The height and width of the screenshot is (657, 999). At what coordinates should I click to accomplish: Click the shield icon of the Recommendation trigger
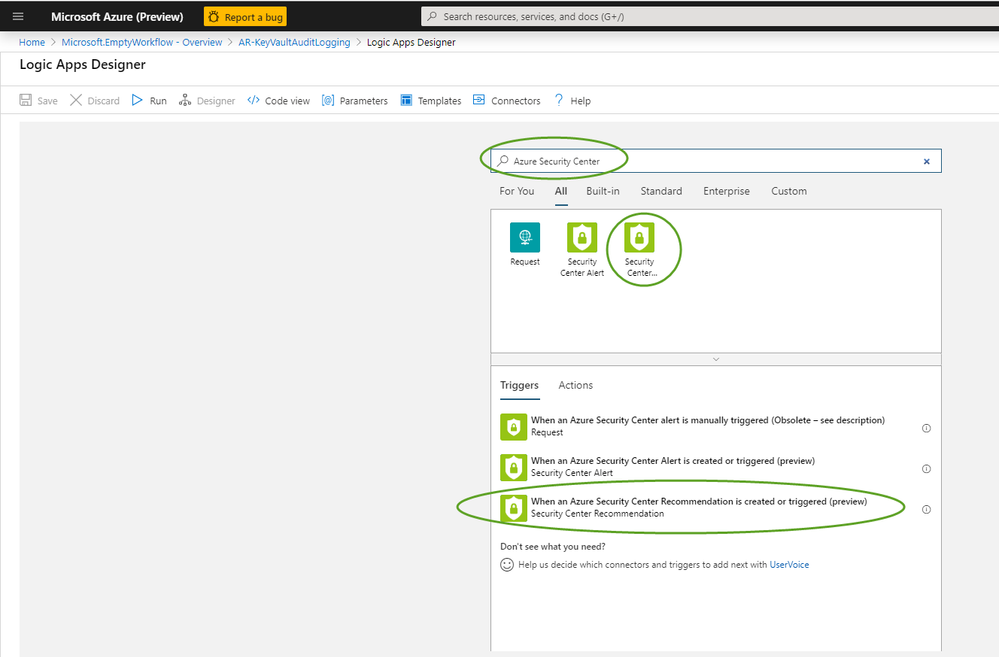pyautogui.click(x=514, y=509)
